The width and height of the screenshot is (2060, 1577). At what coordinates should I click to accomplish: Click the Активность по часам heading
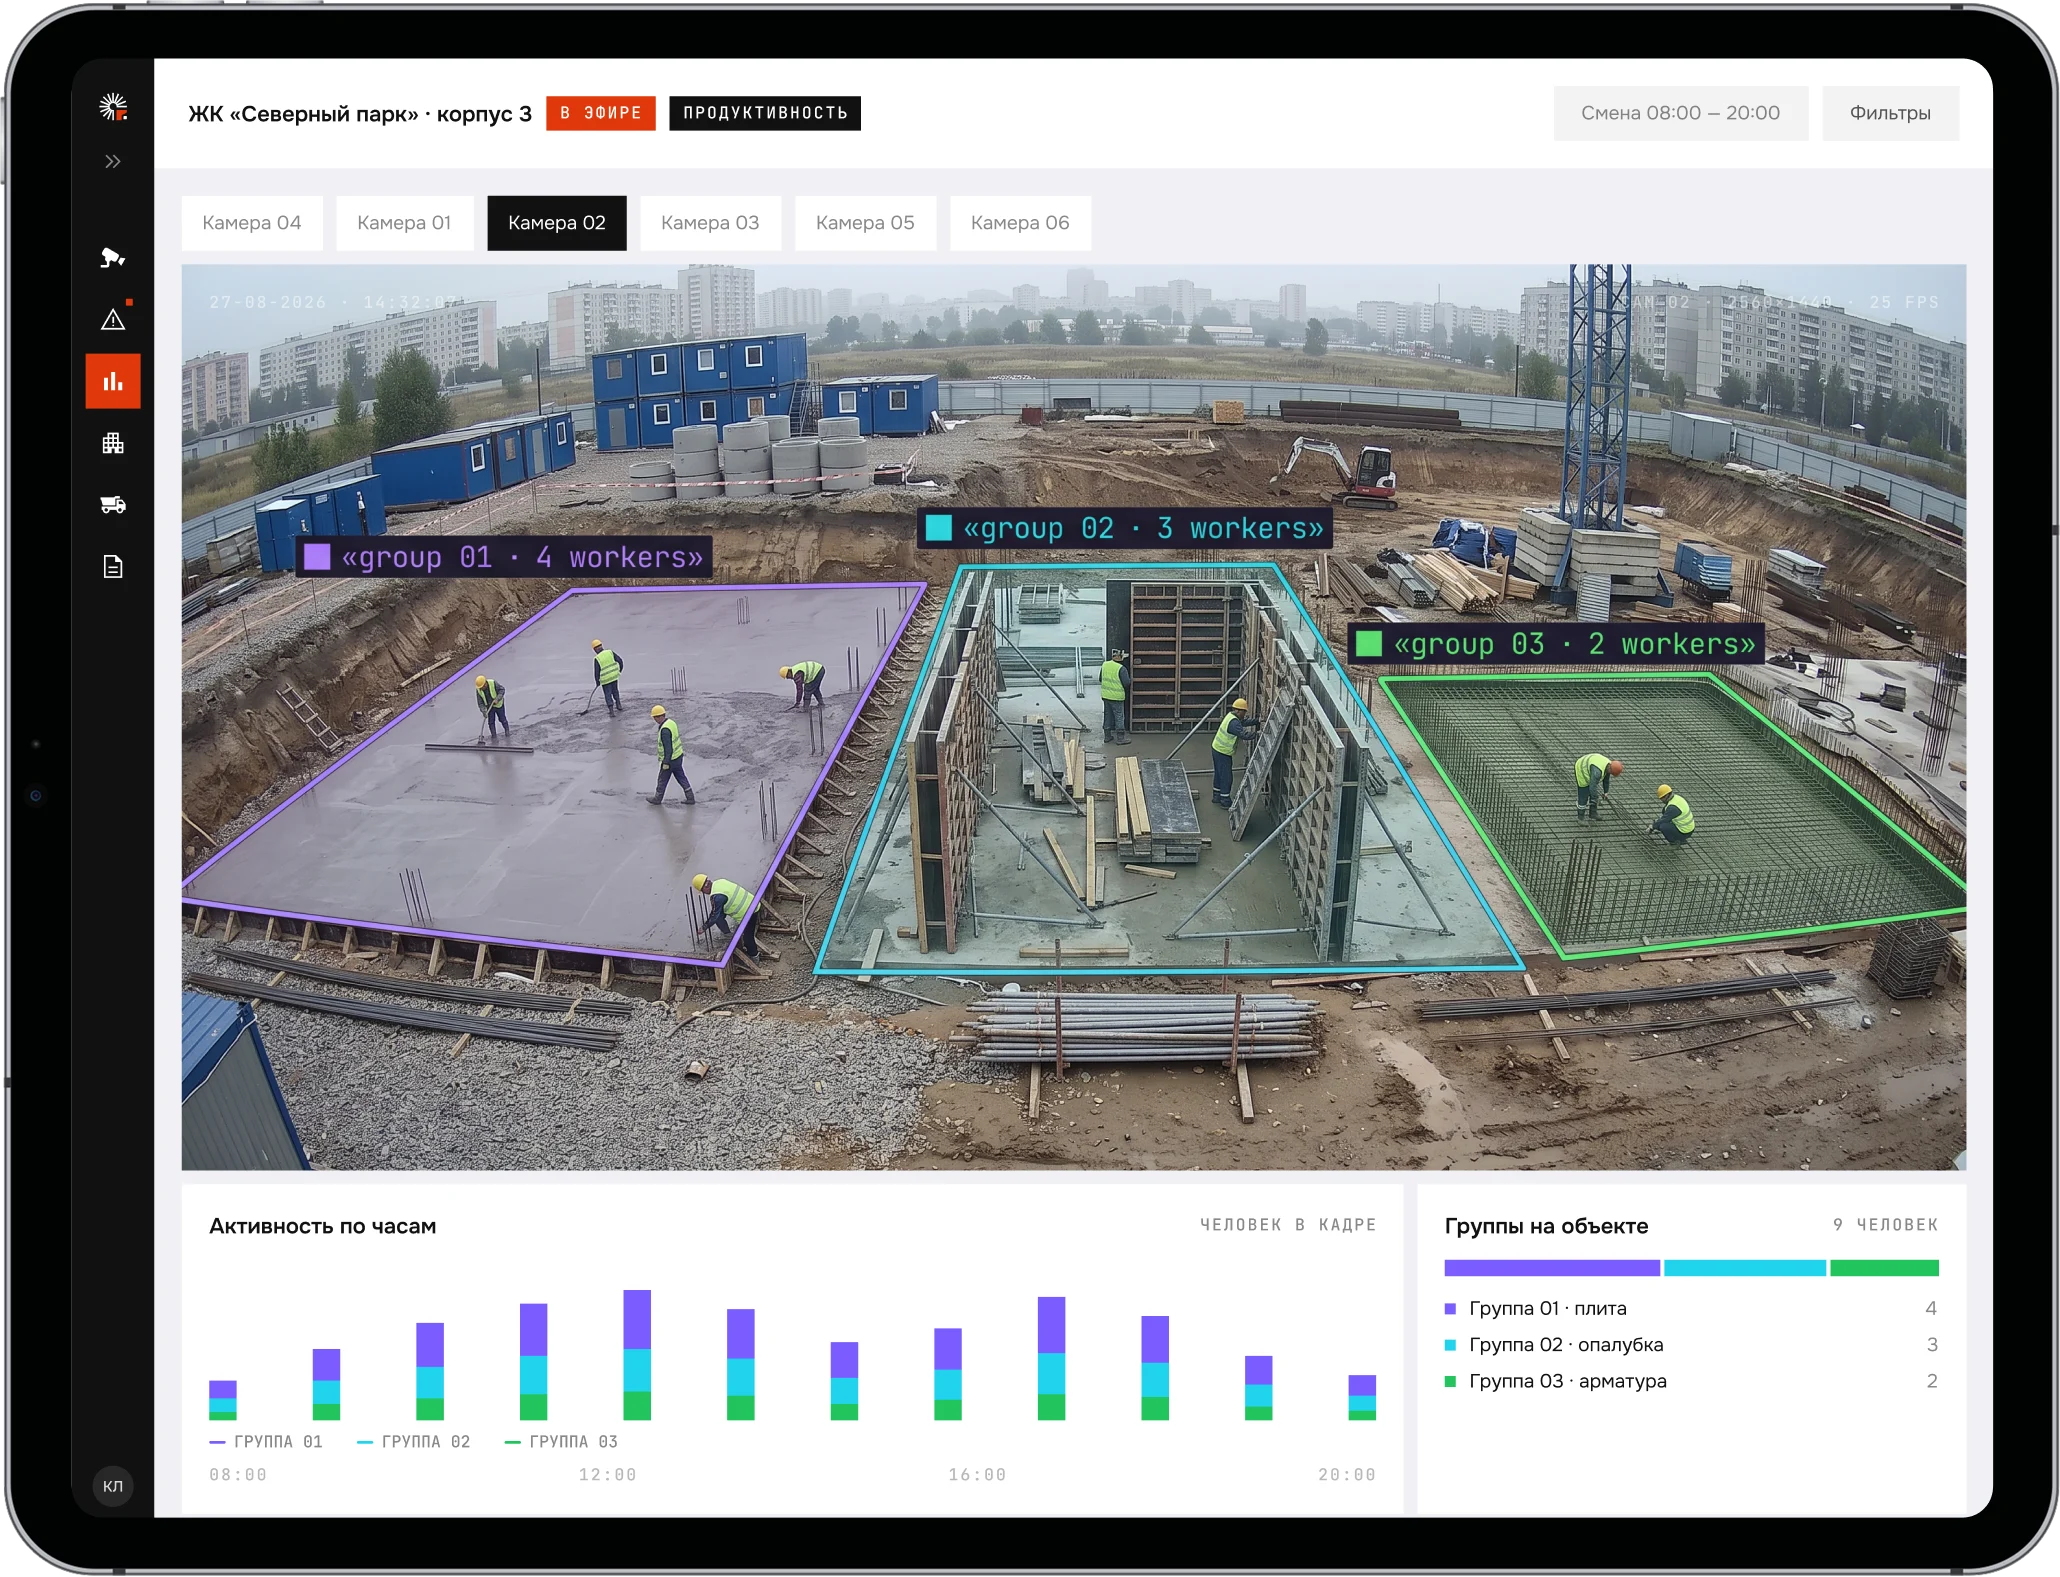(x=323, y=1226)
